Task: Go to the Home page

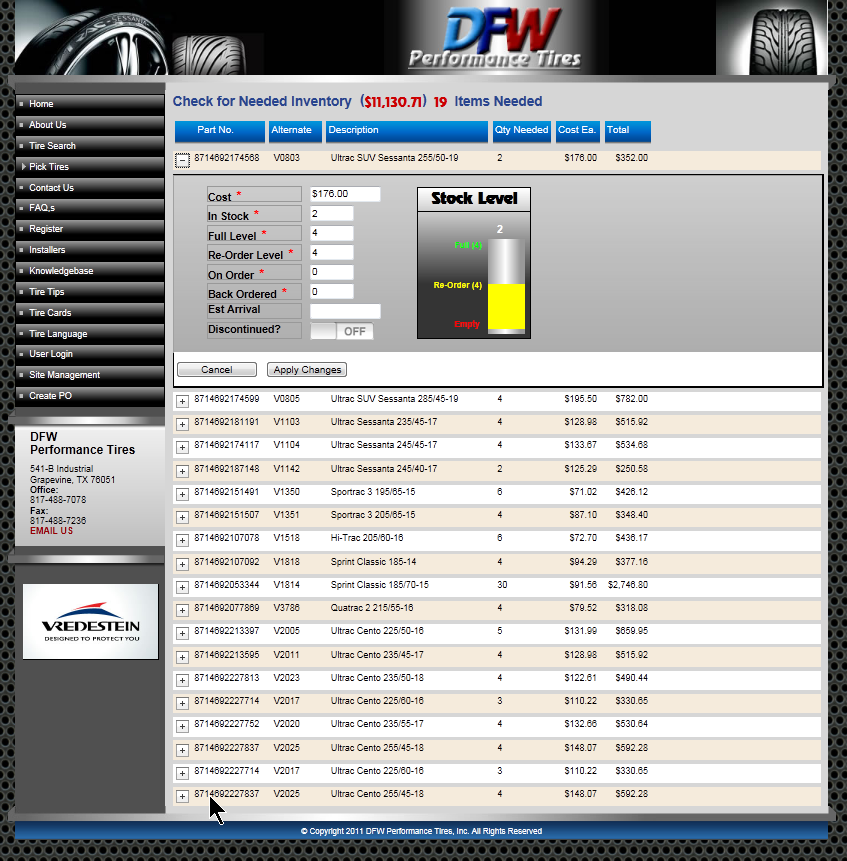Action: point(89,104)
